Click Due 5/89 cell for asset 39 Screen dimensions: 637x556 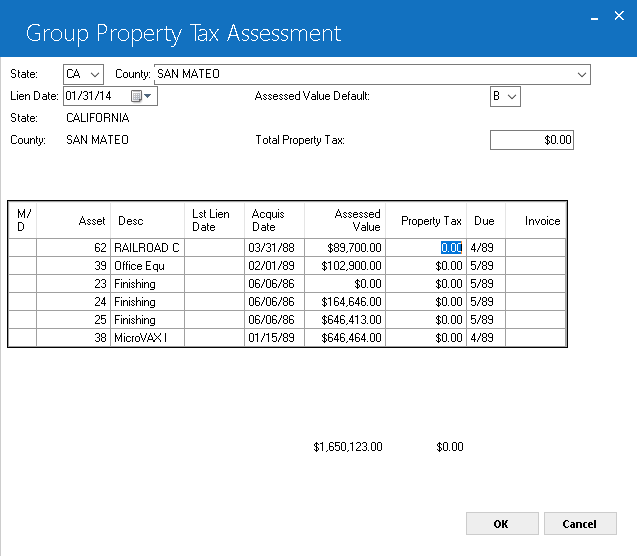coord(486,266)
